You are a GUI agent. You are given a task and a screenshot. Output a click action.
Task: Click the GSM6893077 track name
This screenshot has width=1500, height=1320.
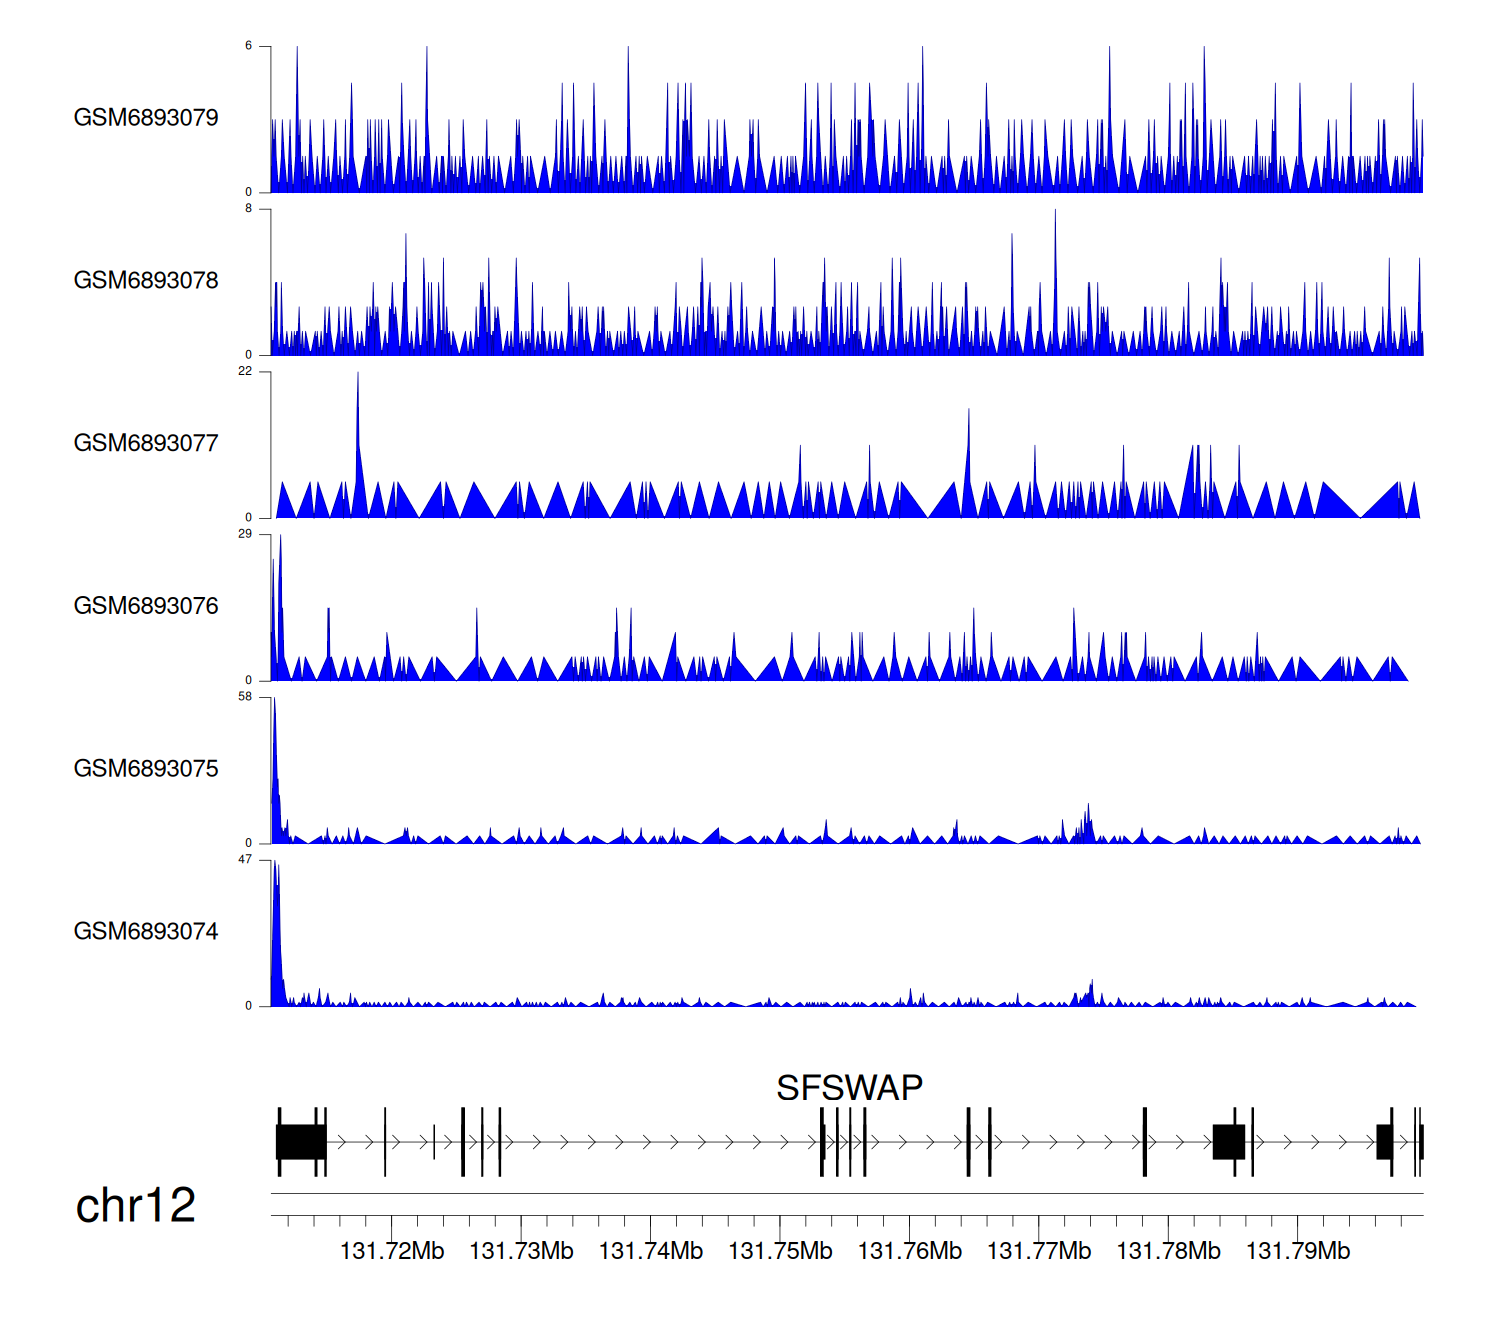[146, 444]
